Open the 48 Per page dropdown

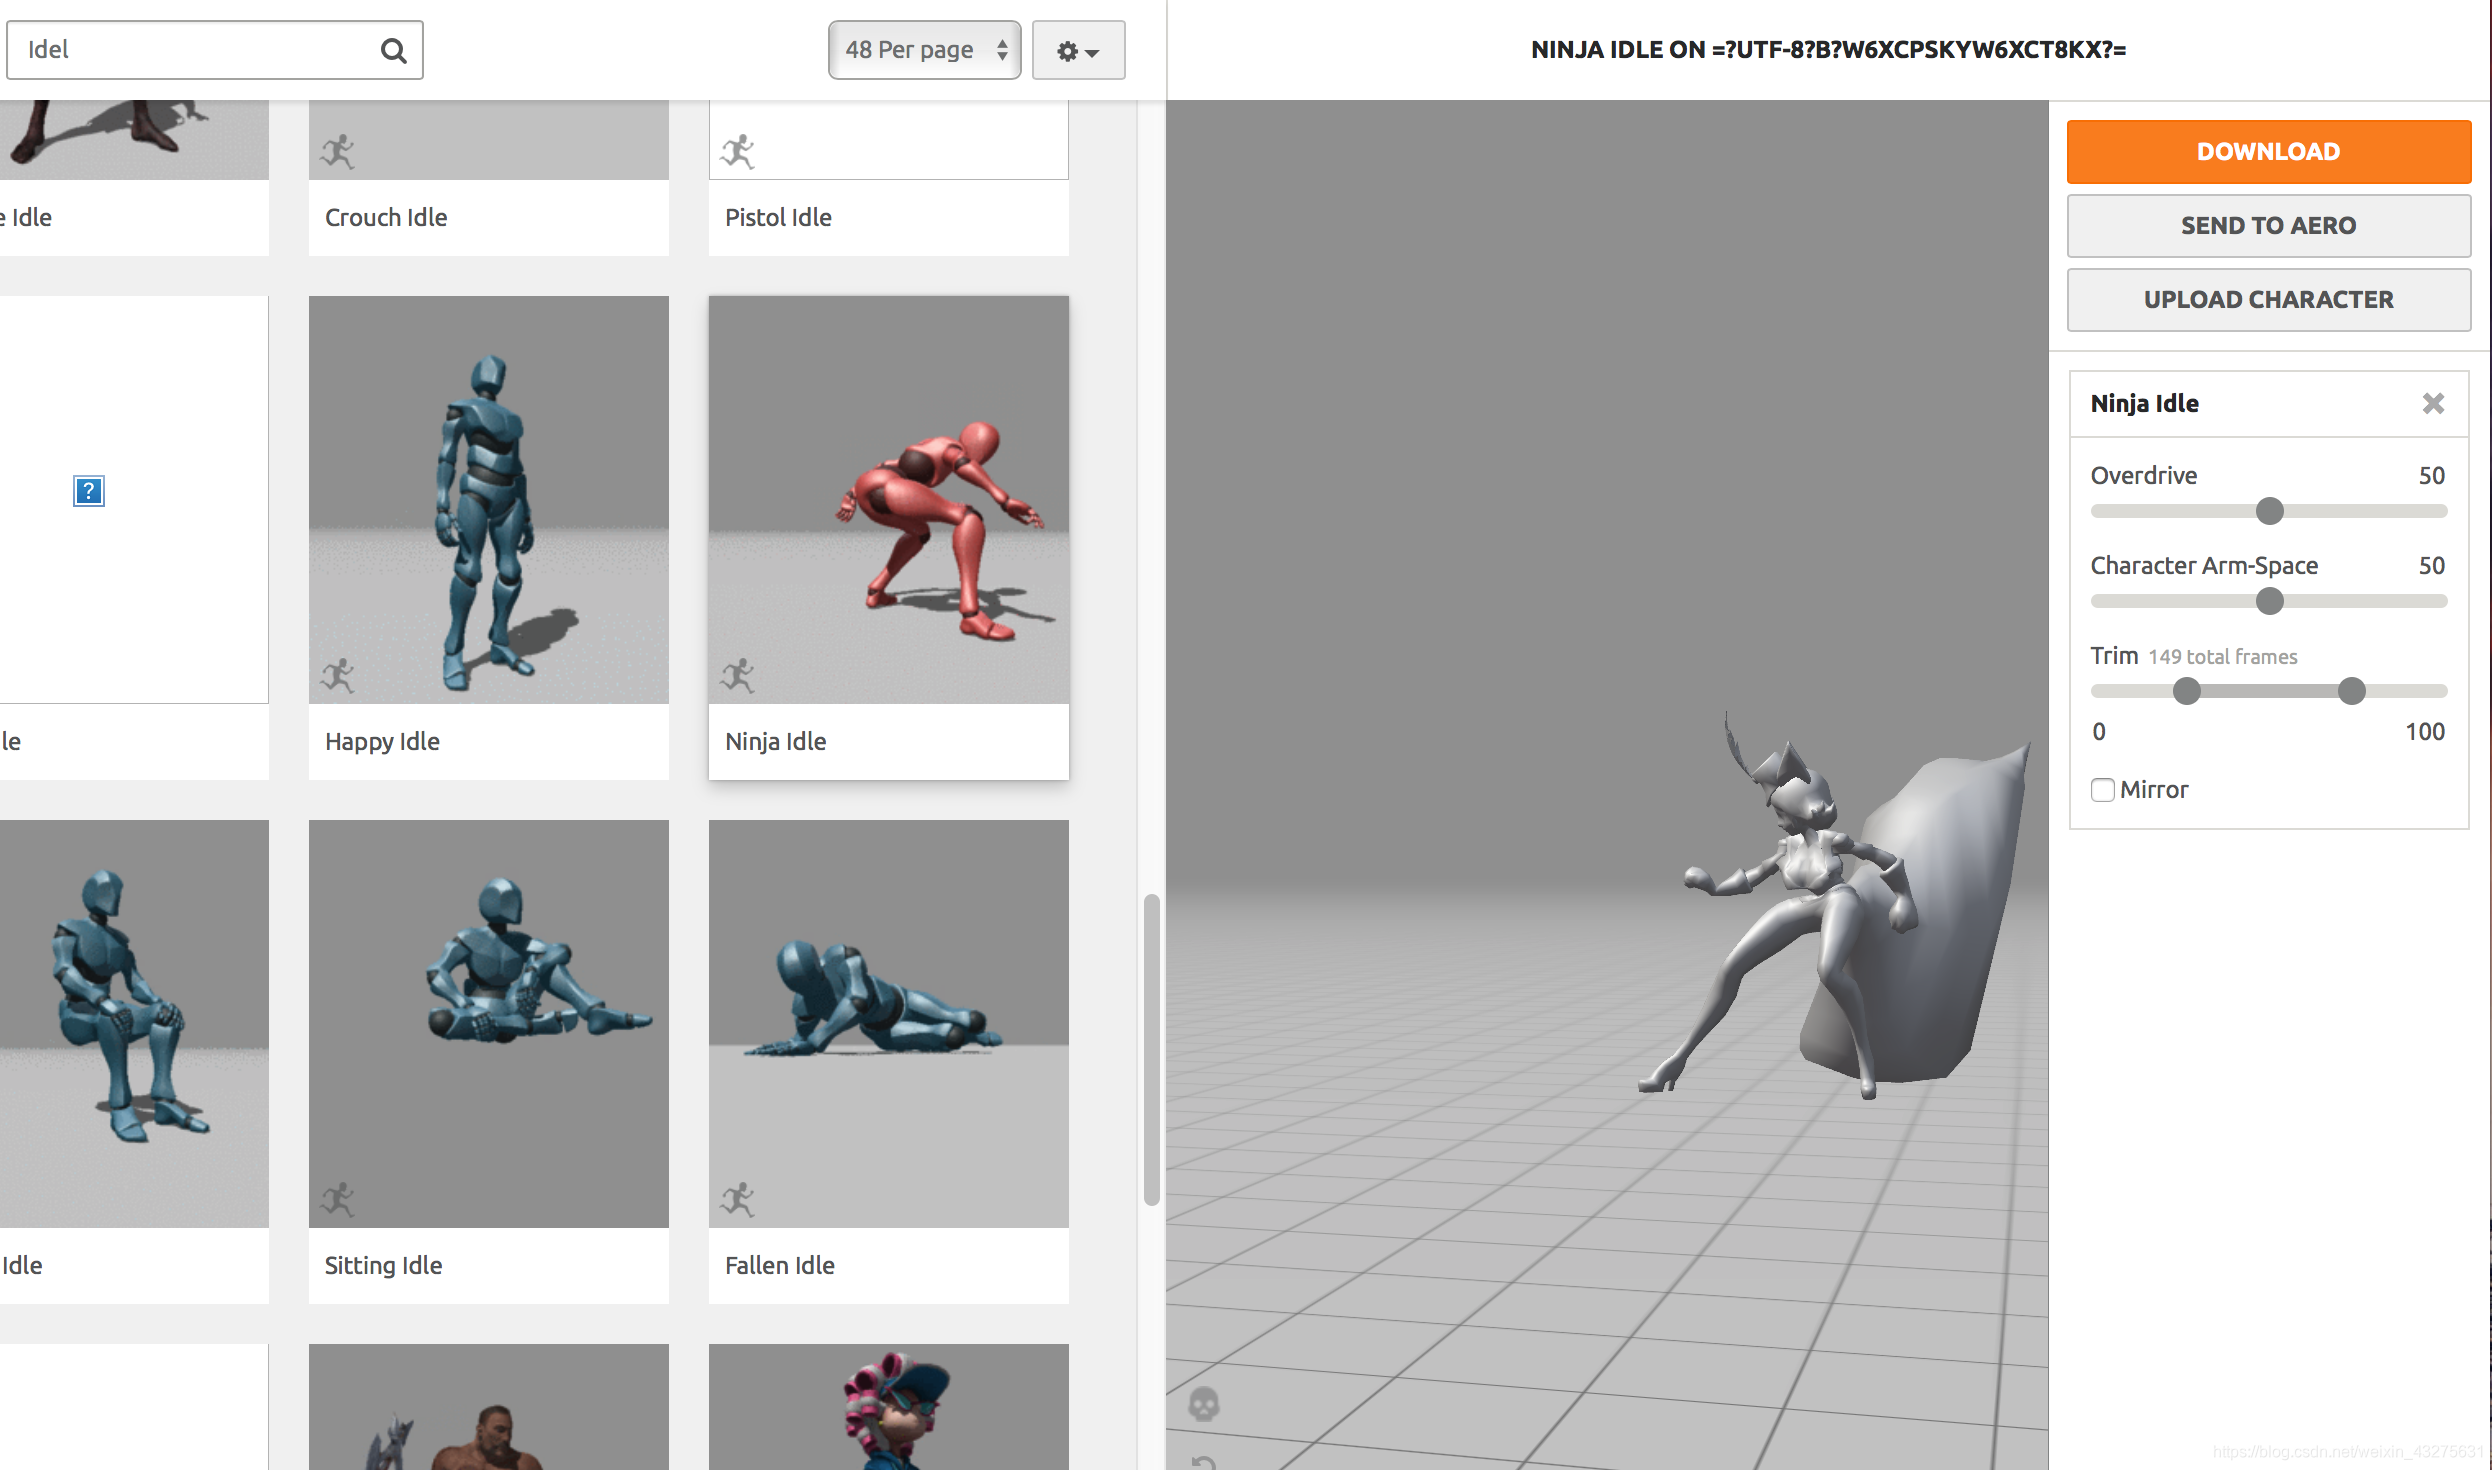coord(924,50)
